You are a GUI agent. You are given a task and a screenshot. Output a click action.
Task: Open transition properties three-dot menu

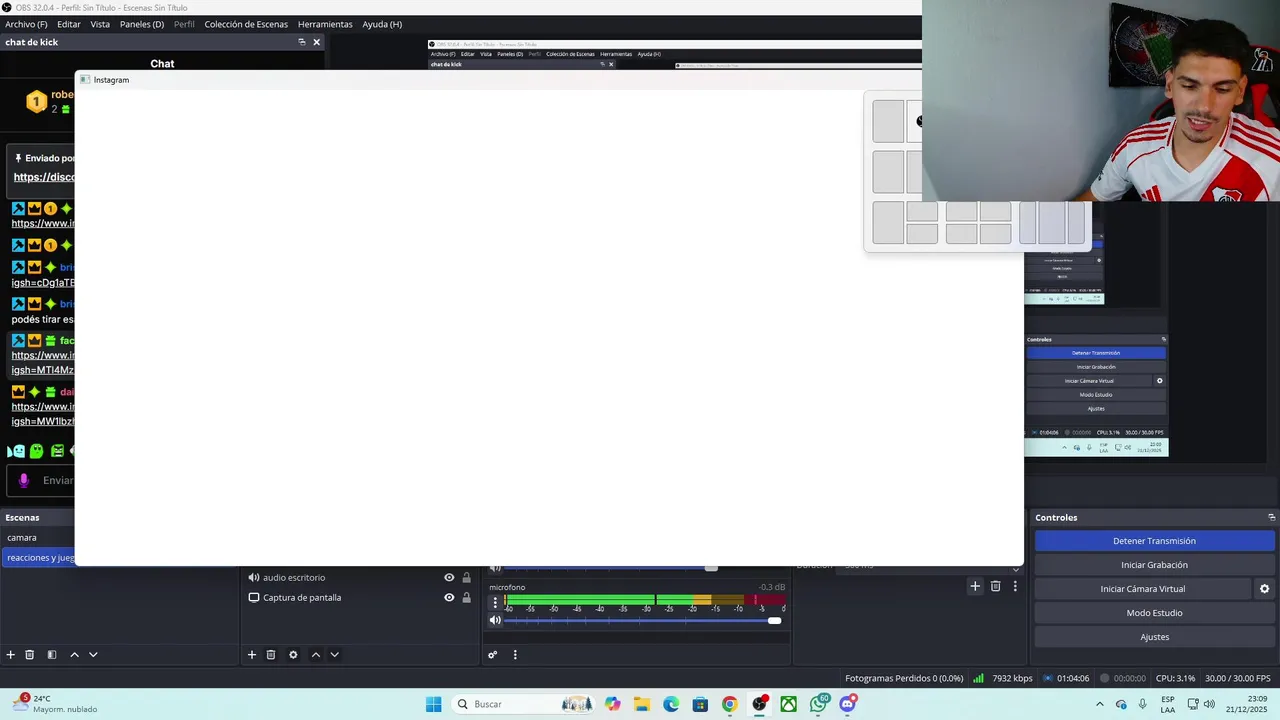pyautogui.click(x=1015, y=586)
